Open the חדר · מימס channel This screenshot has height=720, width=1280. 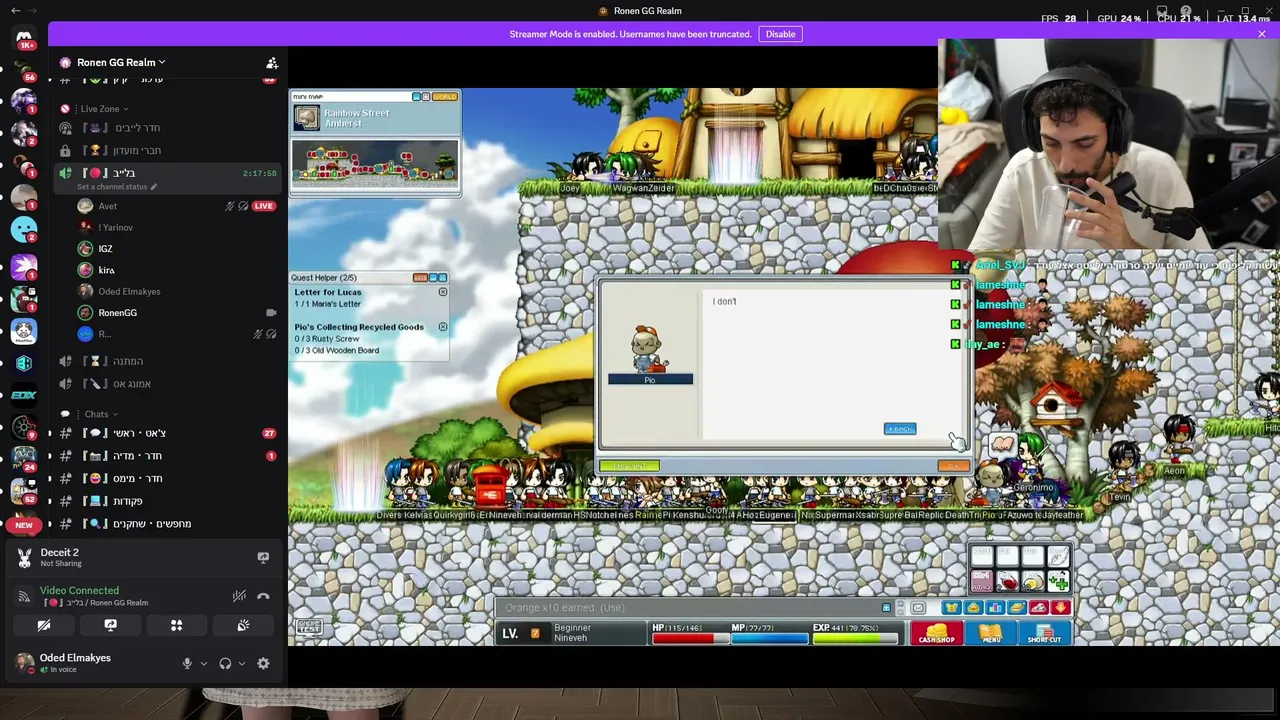click(168, 479)
